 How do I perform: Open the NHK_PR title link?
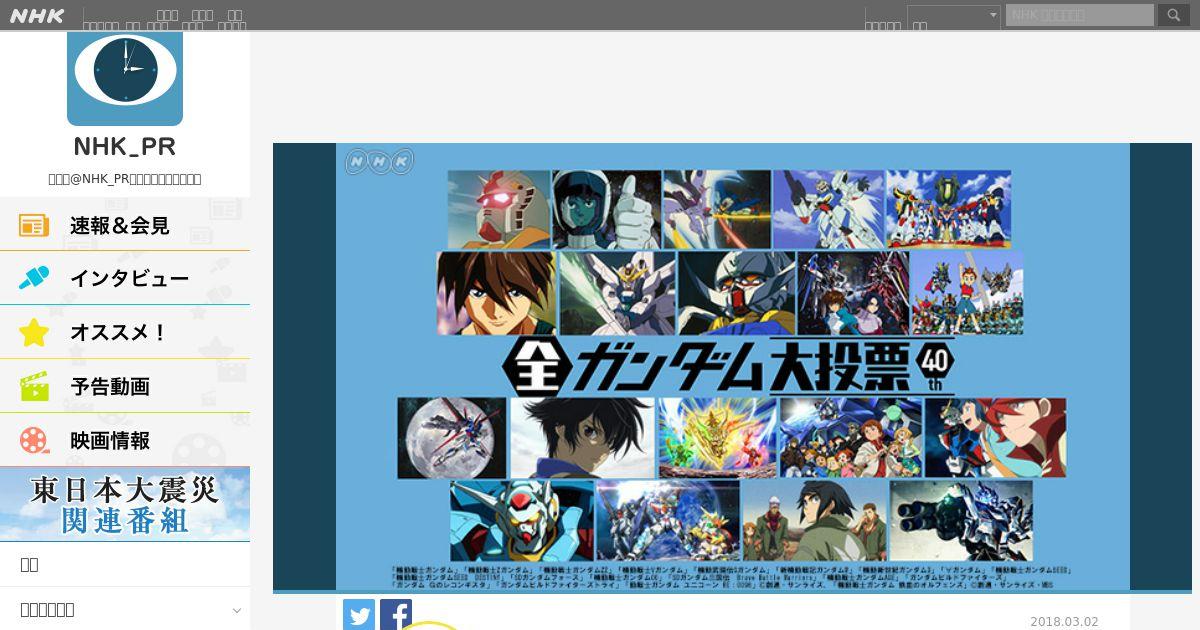125,146
